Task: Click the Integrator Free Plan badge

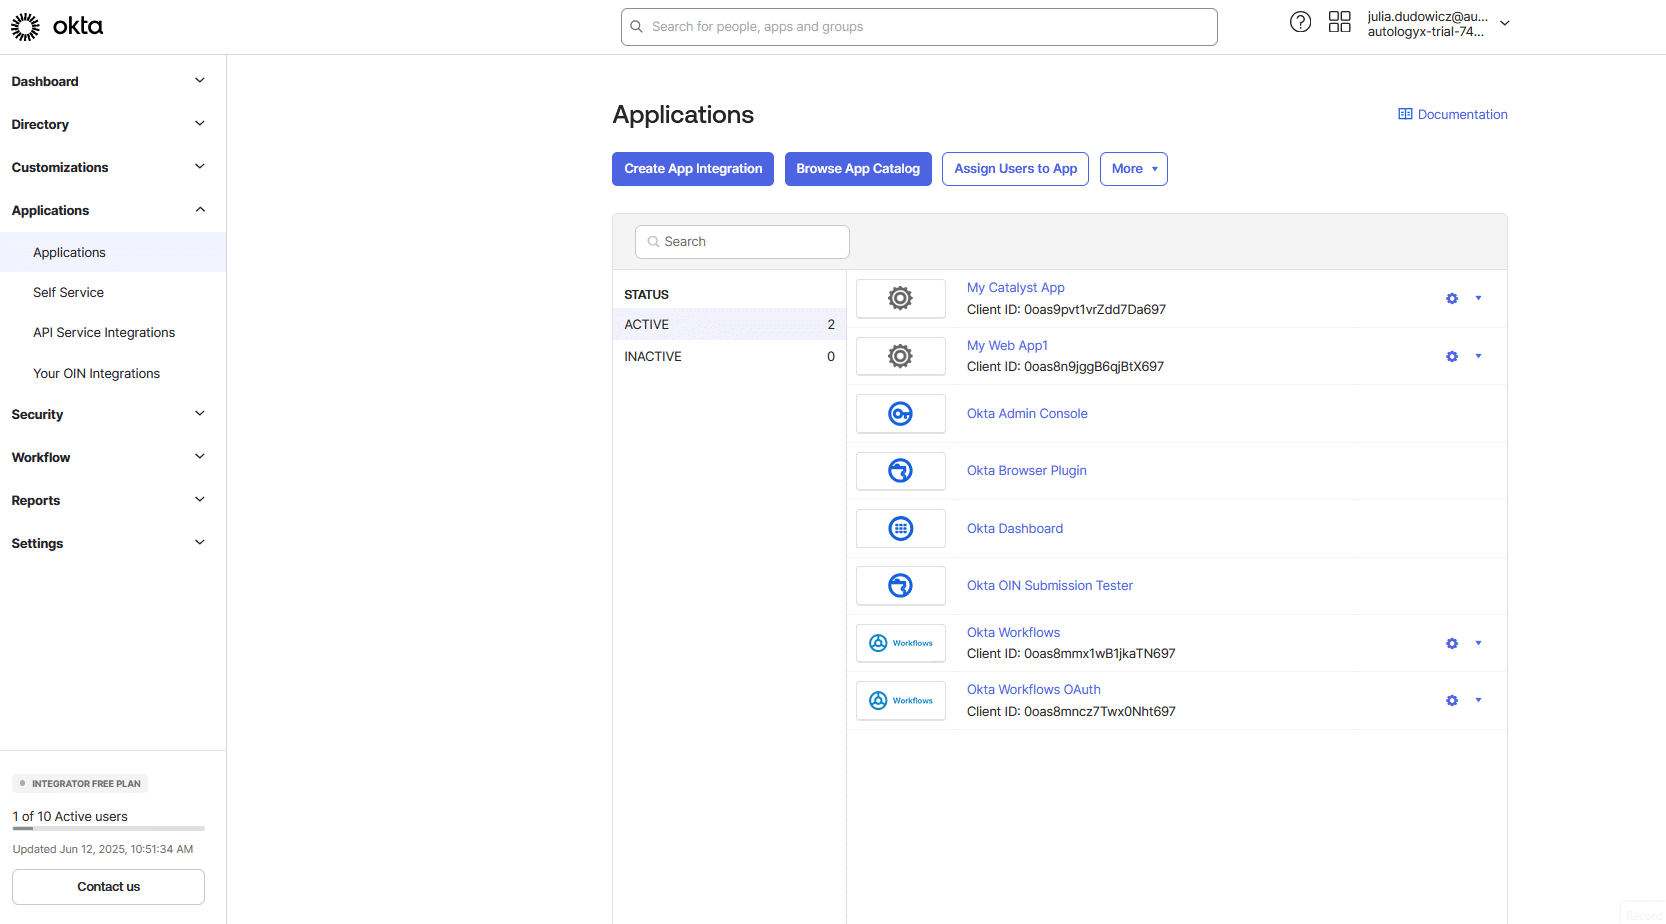Action: tap(80, 784)
